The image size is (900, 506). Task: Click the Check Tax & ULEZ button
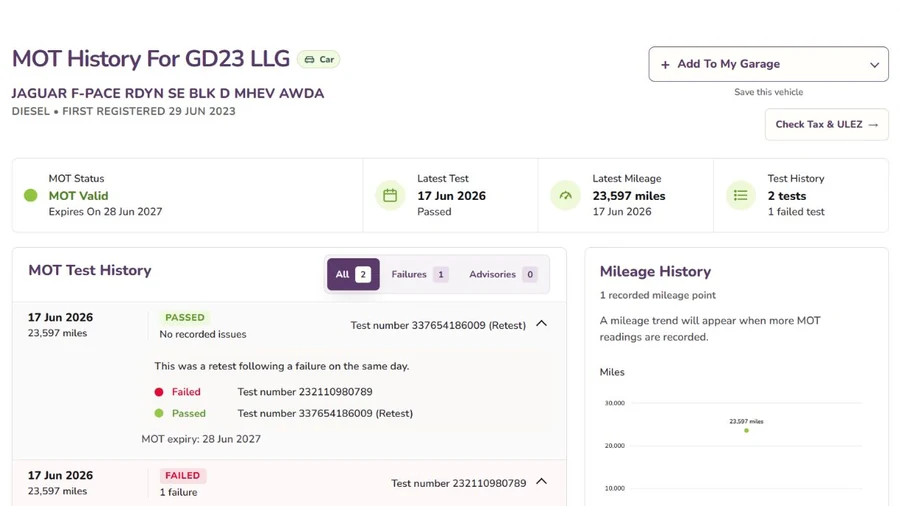(x=827, y=124)
